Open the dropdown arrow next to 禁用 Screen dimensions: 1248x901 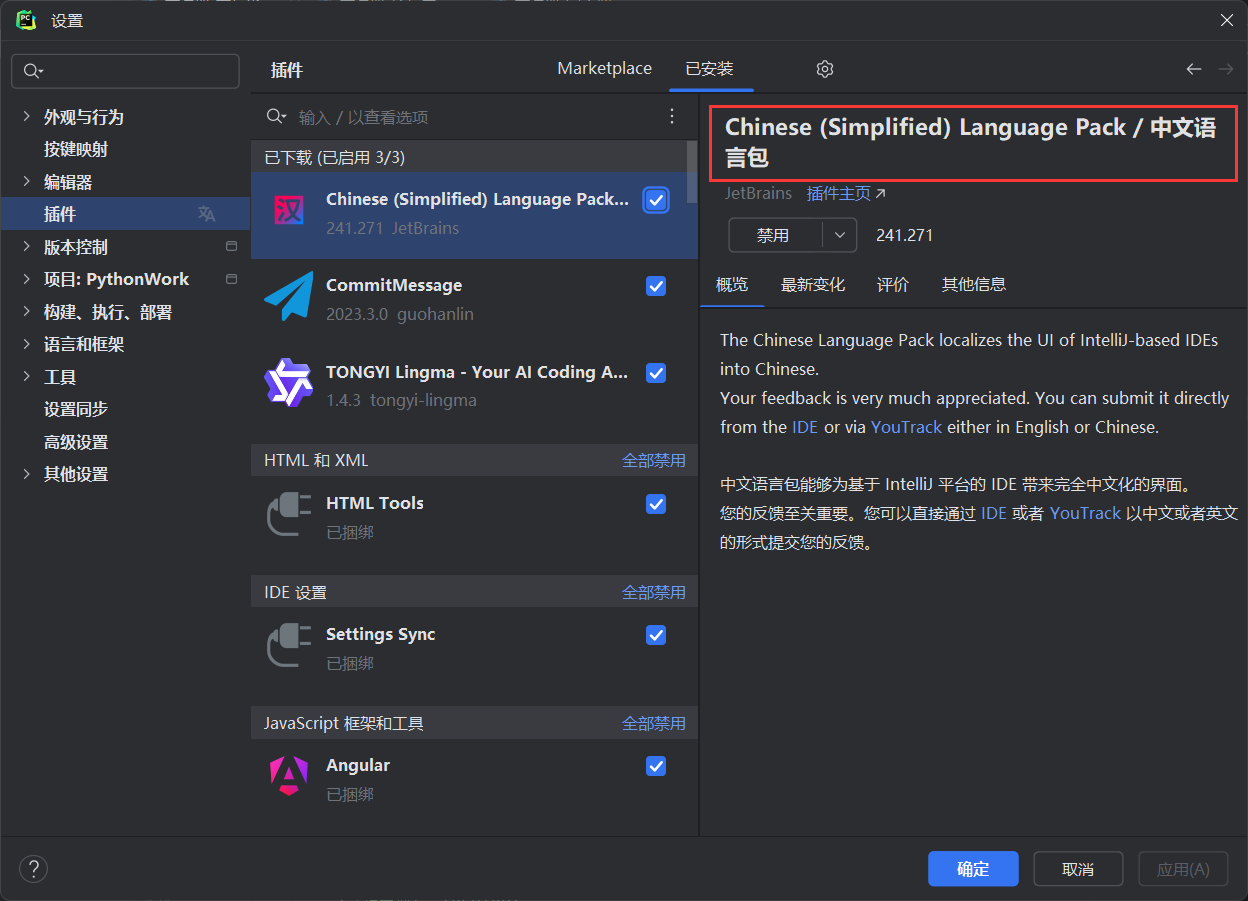pyautogui.click(x=840, y=235)
